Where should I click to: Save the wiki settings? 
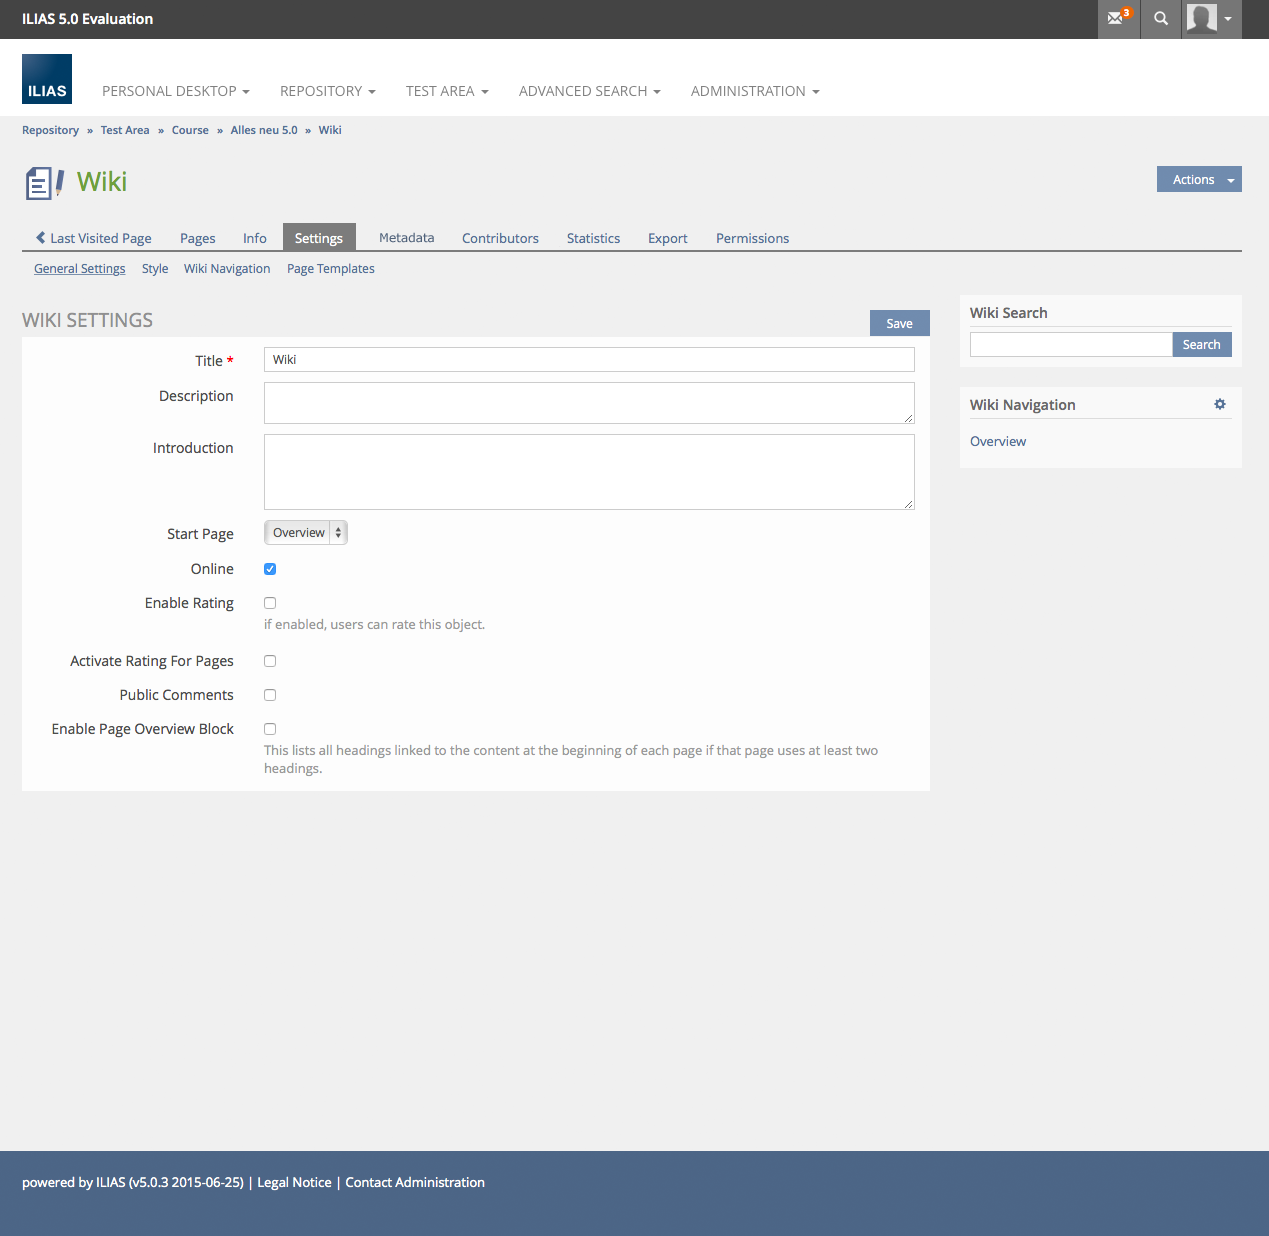click(x=899, y=323)
